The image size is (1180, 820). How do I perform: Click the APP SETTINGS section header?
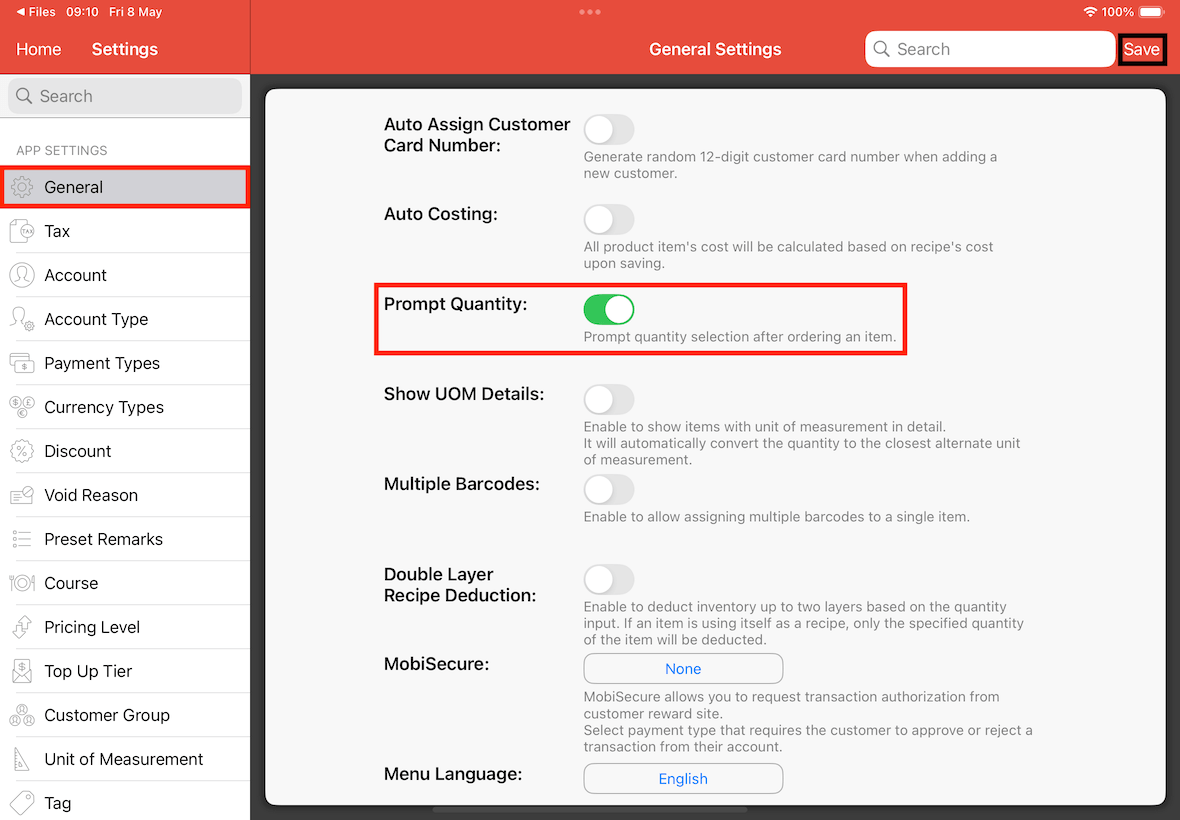[62, 150]
